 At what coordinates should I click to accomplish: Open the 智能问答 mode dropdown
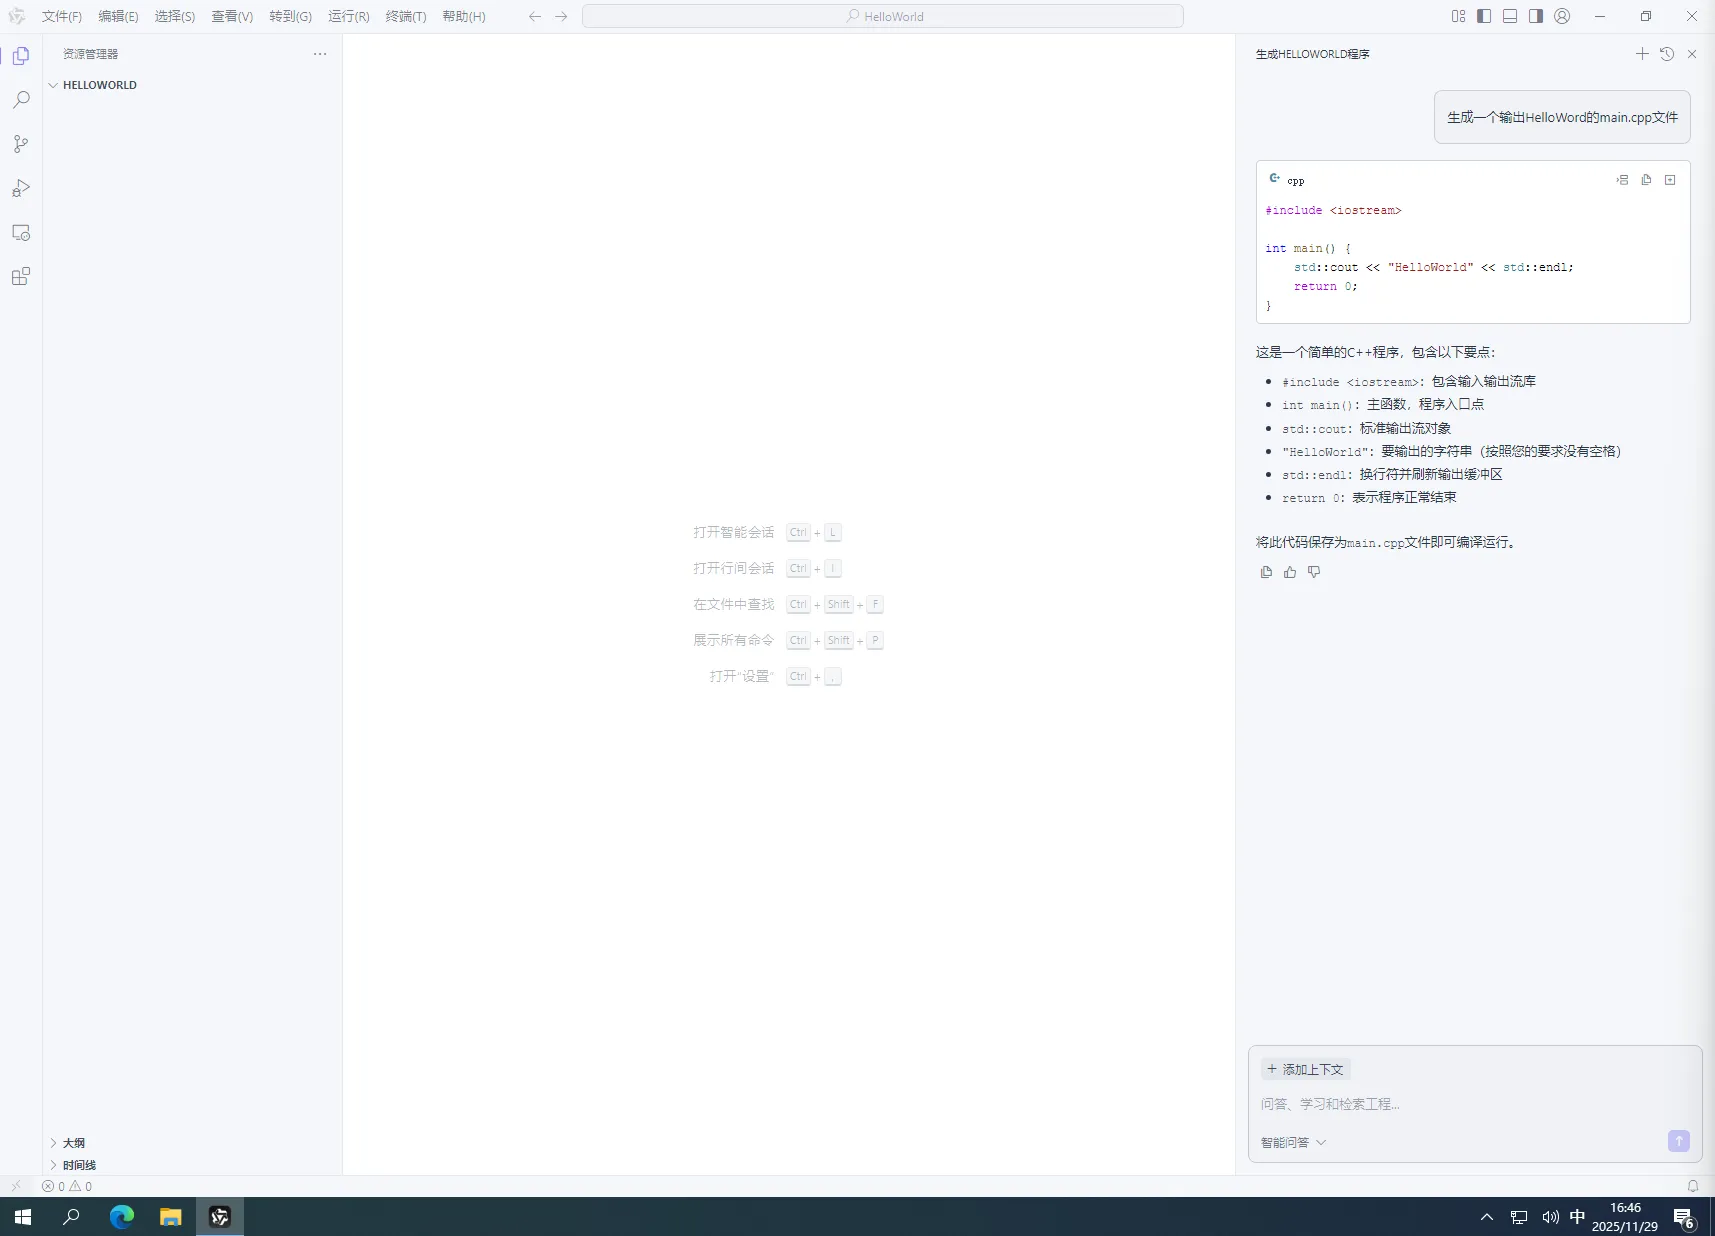(x=1293, y=1143)
